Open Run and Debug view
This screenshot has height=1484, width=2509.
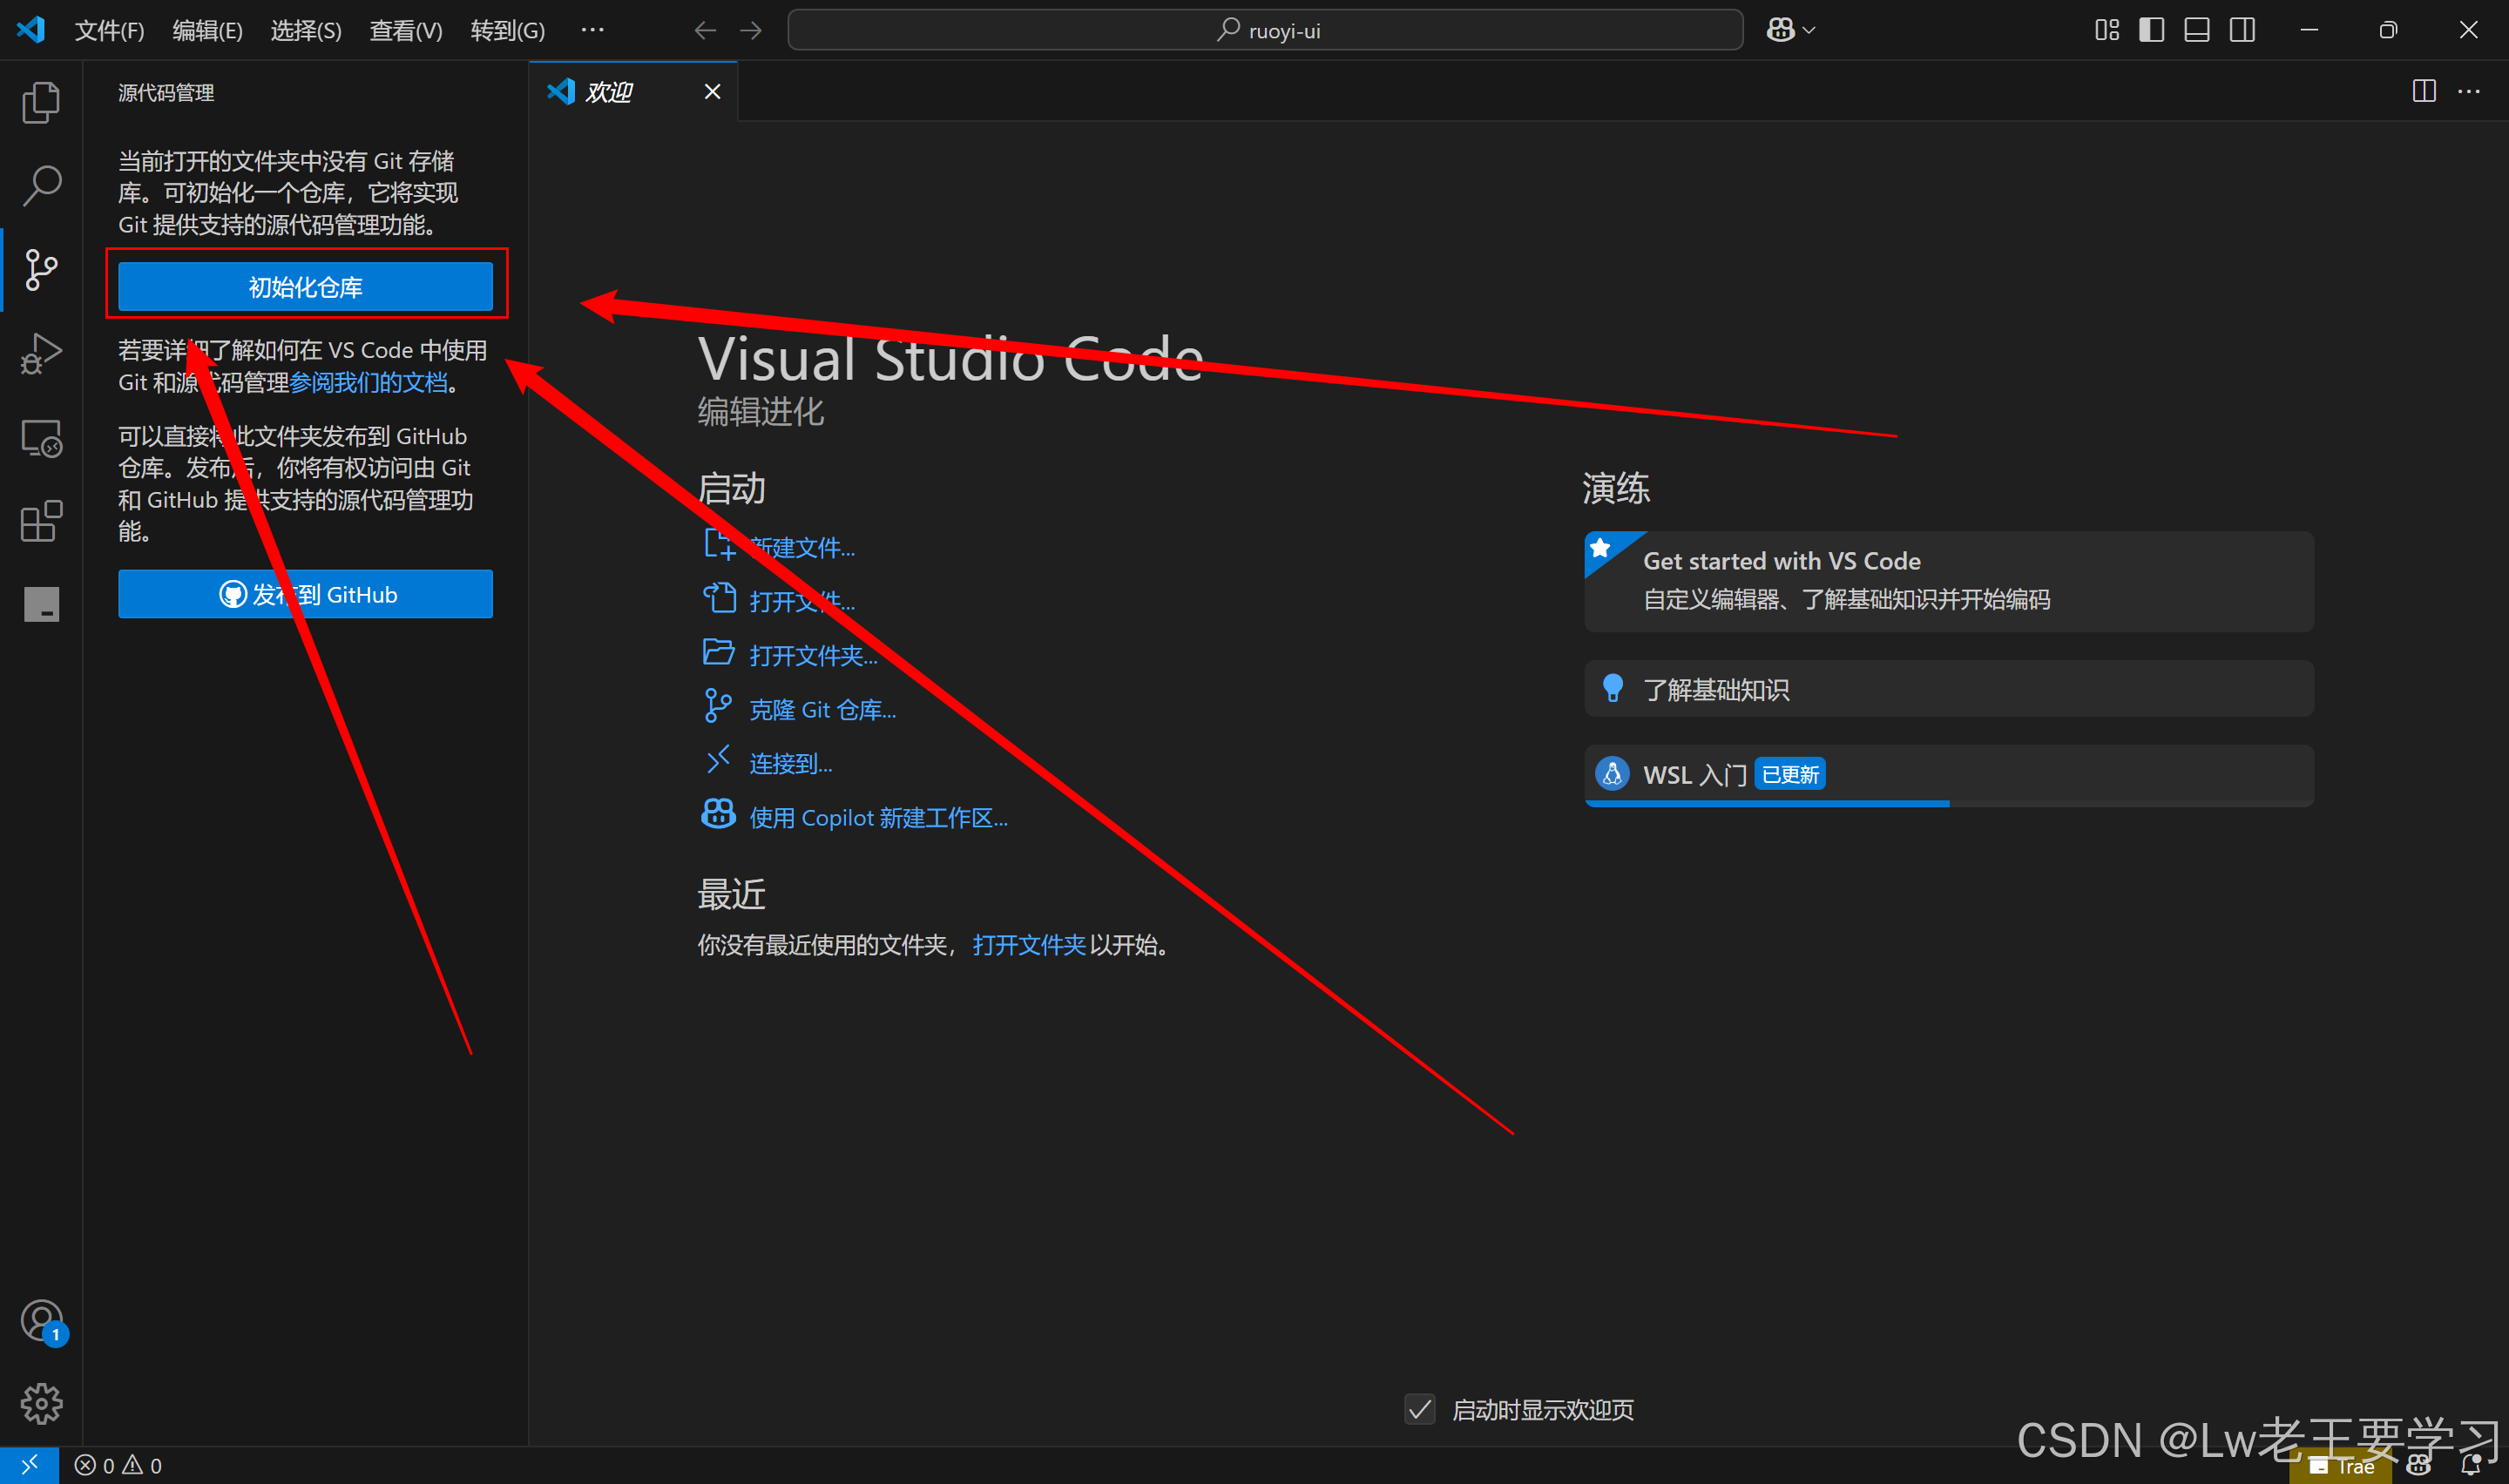(x=41, y=354)
